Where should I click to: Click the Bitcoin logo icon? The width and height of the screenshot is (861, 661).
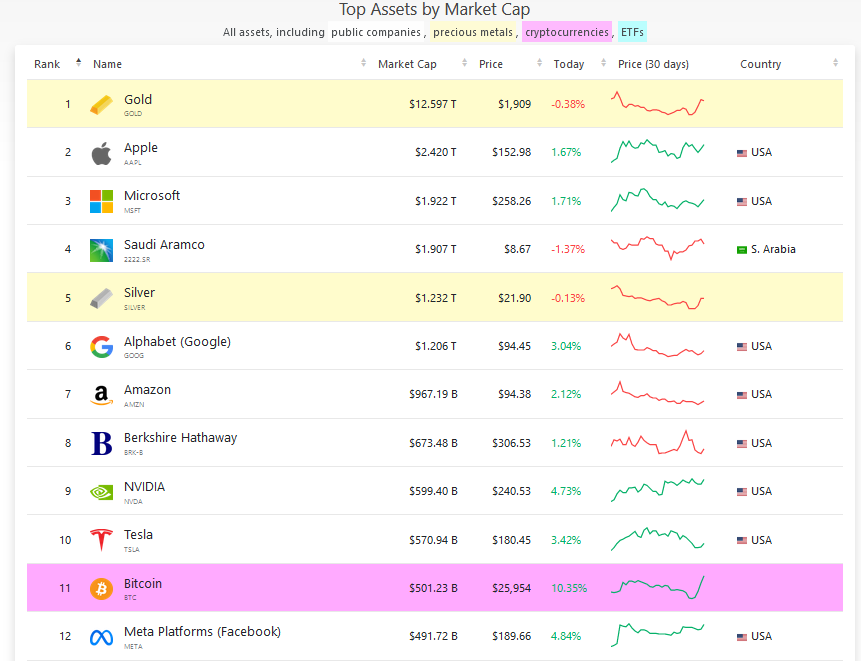(x=101, y=588)
